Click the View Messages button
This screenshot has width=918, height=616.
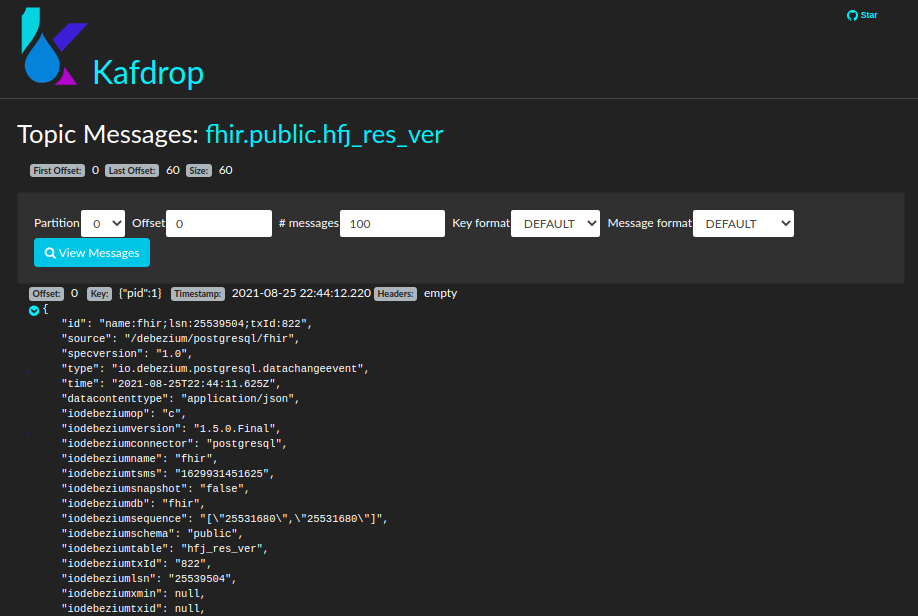point(92,253)
